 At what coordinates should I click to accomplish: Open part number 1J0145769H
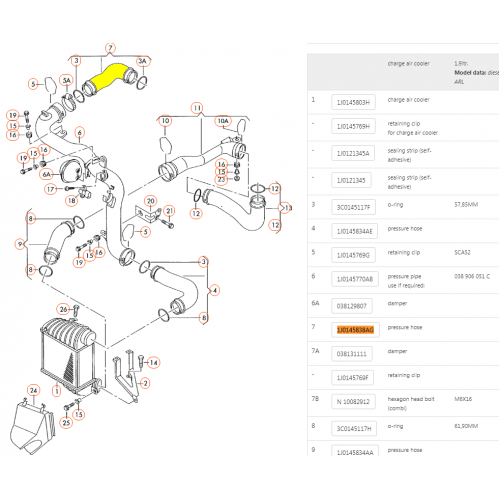point(353,126)
